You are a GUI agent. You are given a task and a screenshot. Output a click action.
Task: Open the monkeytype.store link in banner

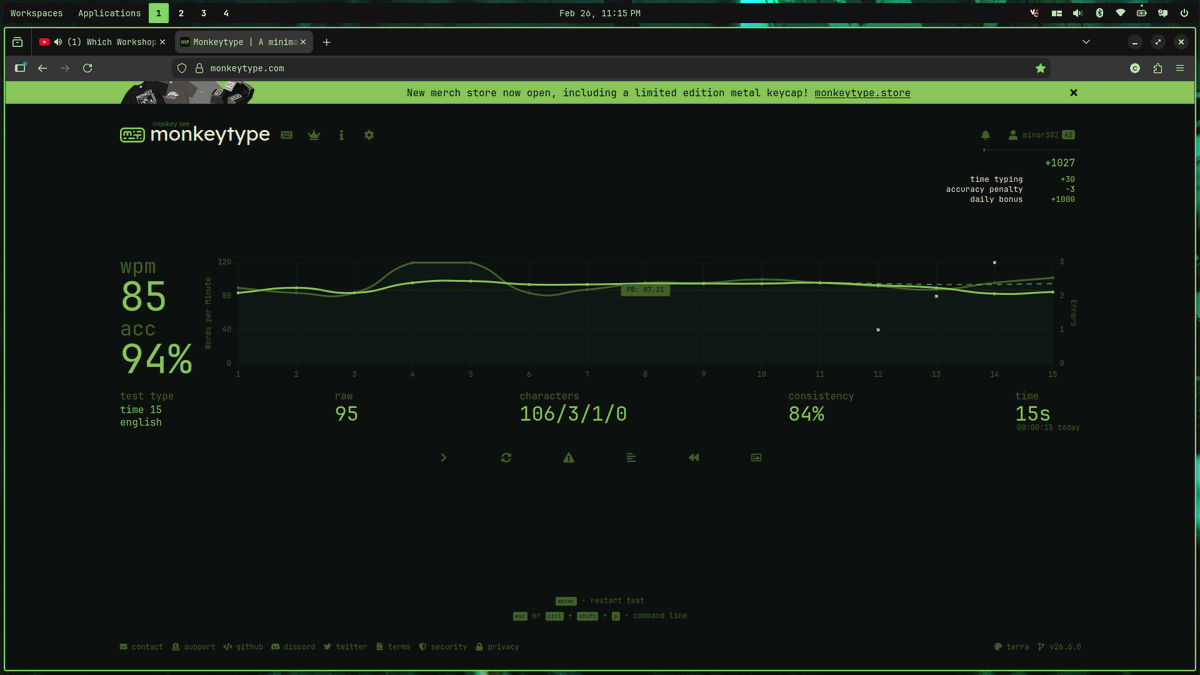(x=862, y=93)
